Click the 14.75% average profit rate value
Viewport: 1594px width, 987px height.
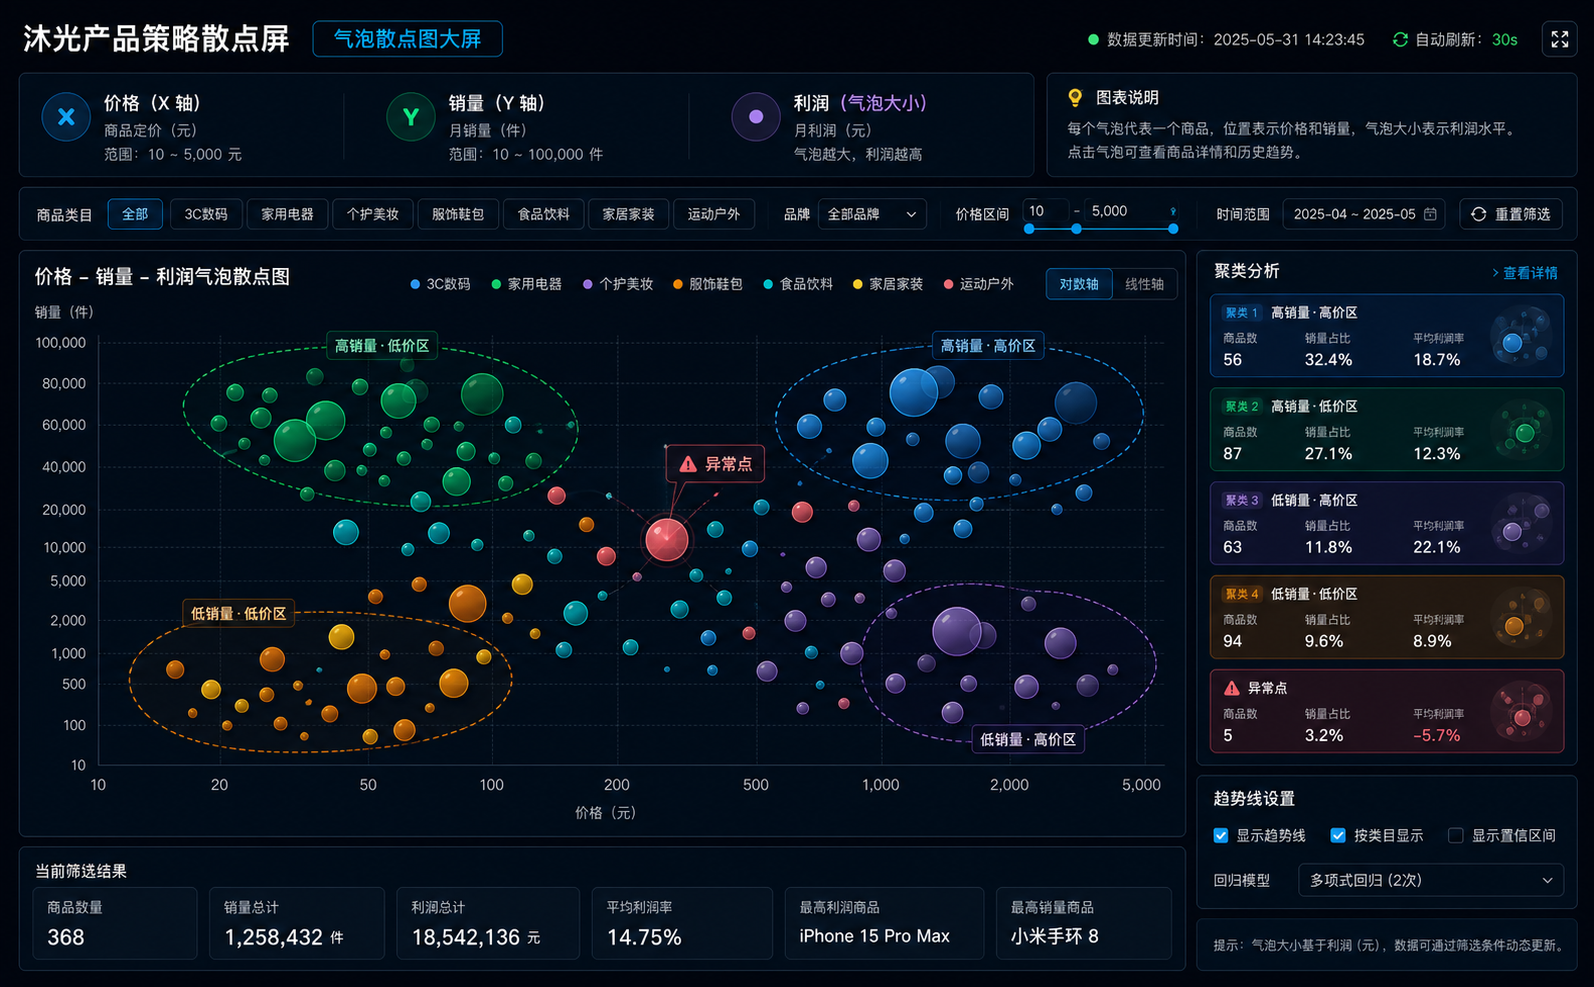(644, 937)
